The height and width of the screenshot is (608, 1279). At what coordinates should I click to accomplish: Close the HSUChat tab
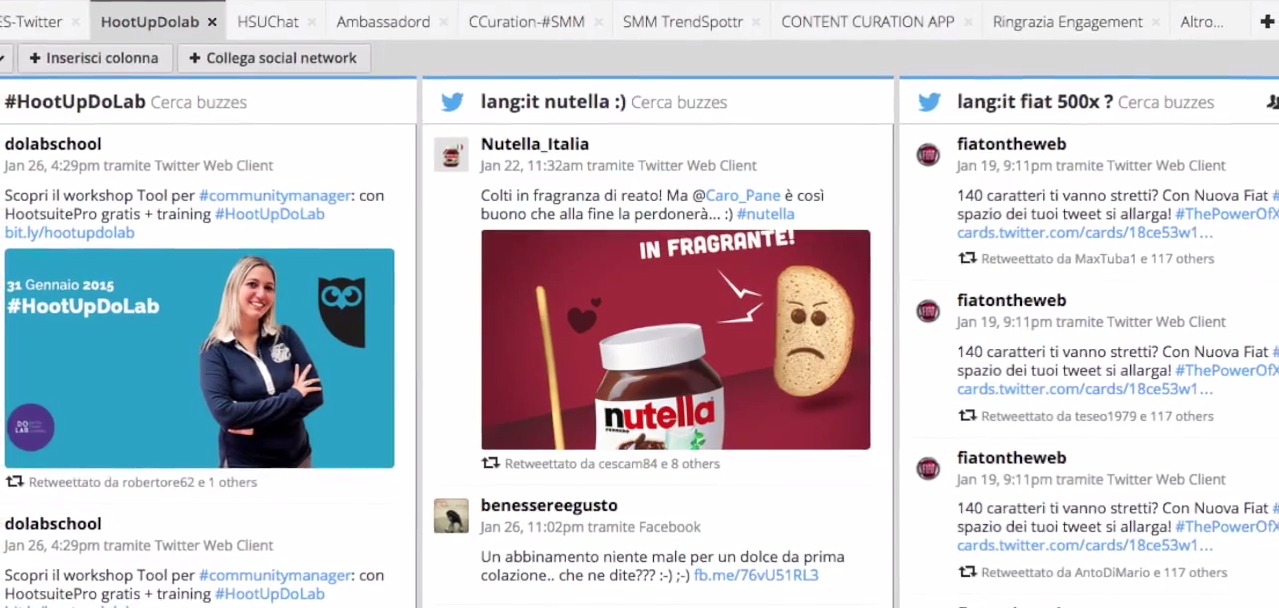point(312,22)
